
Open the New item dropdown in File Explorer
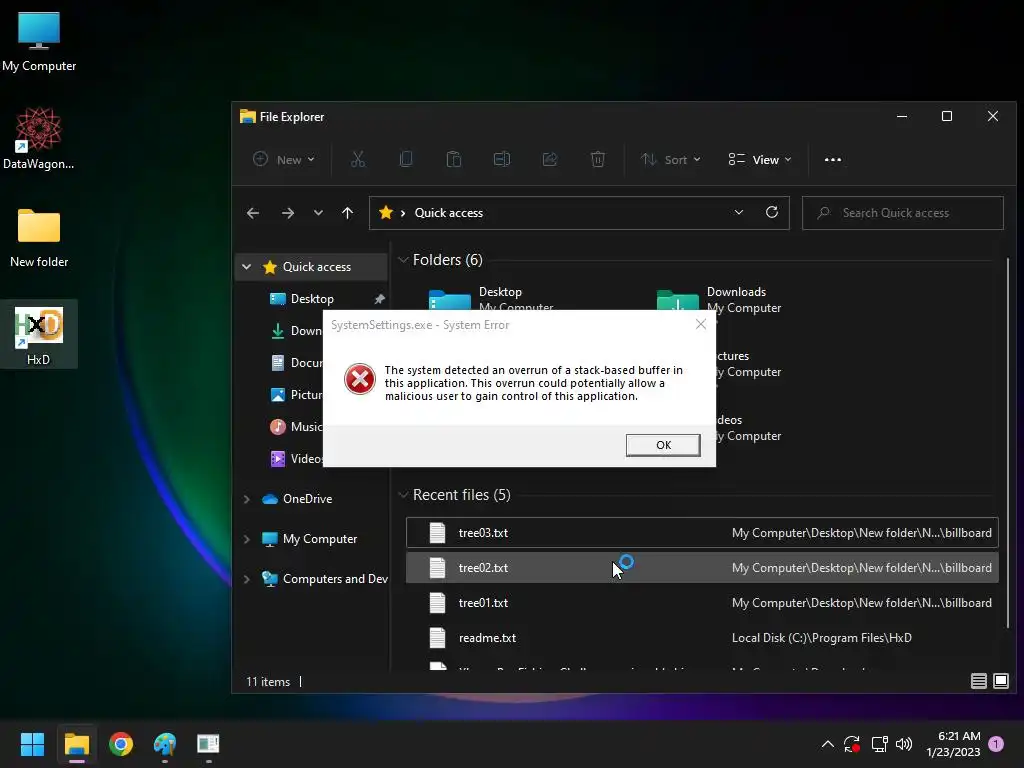click(x=284, y=159)
